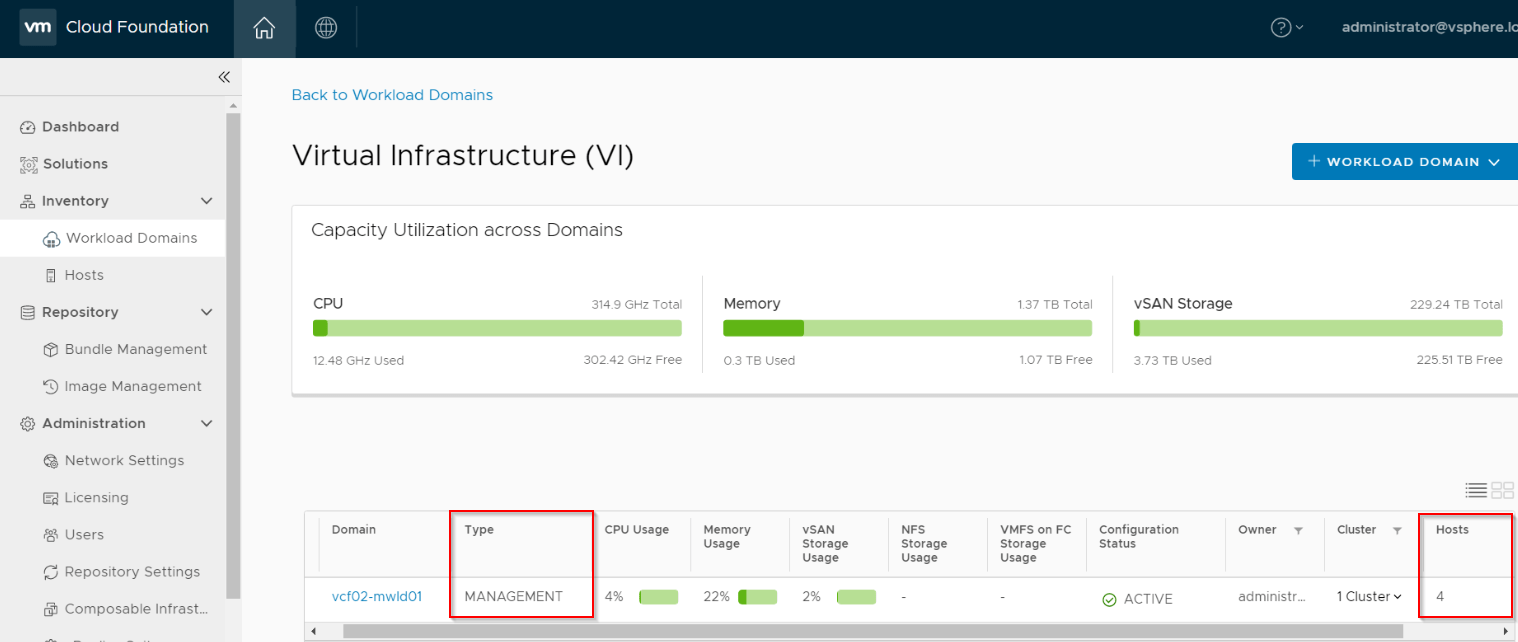Click Virtual Infrastructure (VI) heading
The image size is (1518, 642).
(463, 156)
